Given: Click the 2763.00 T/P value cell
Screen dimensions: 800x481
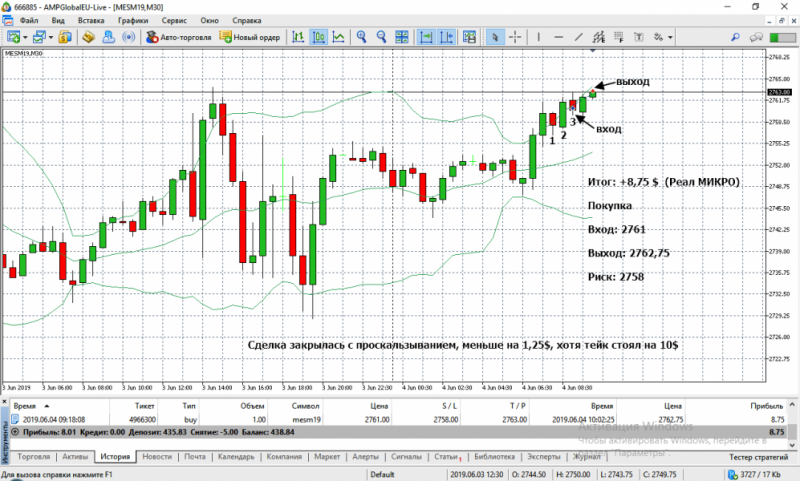Looking at the screenshot, I should tap(514, 419).
